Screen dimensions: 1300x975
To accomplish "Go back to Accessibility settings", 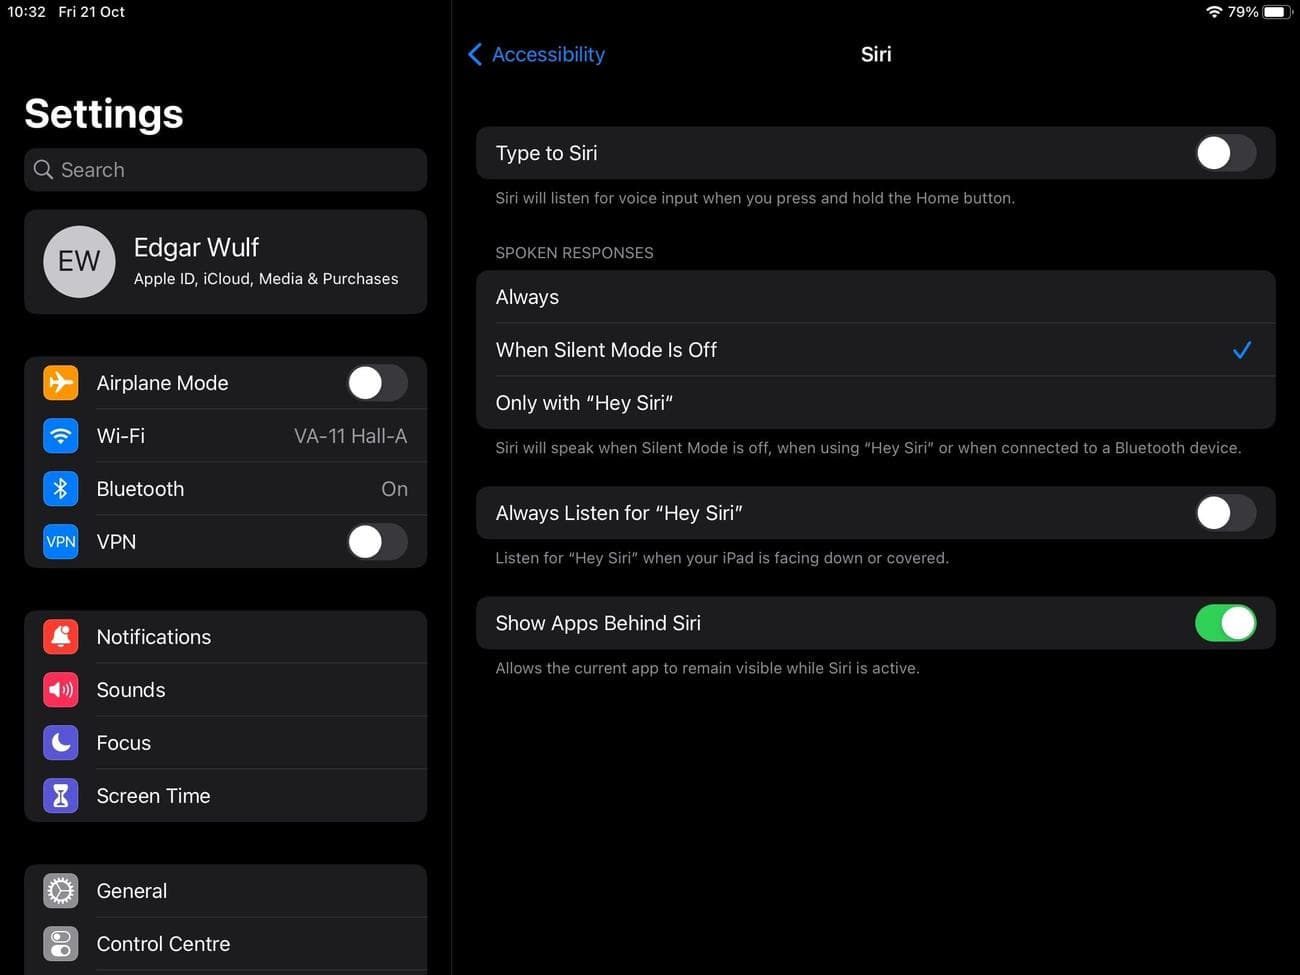I will click(536, 54).
